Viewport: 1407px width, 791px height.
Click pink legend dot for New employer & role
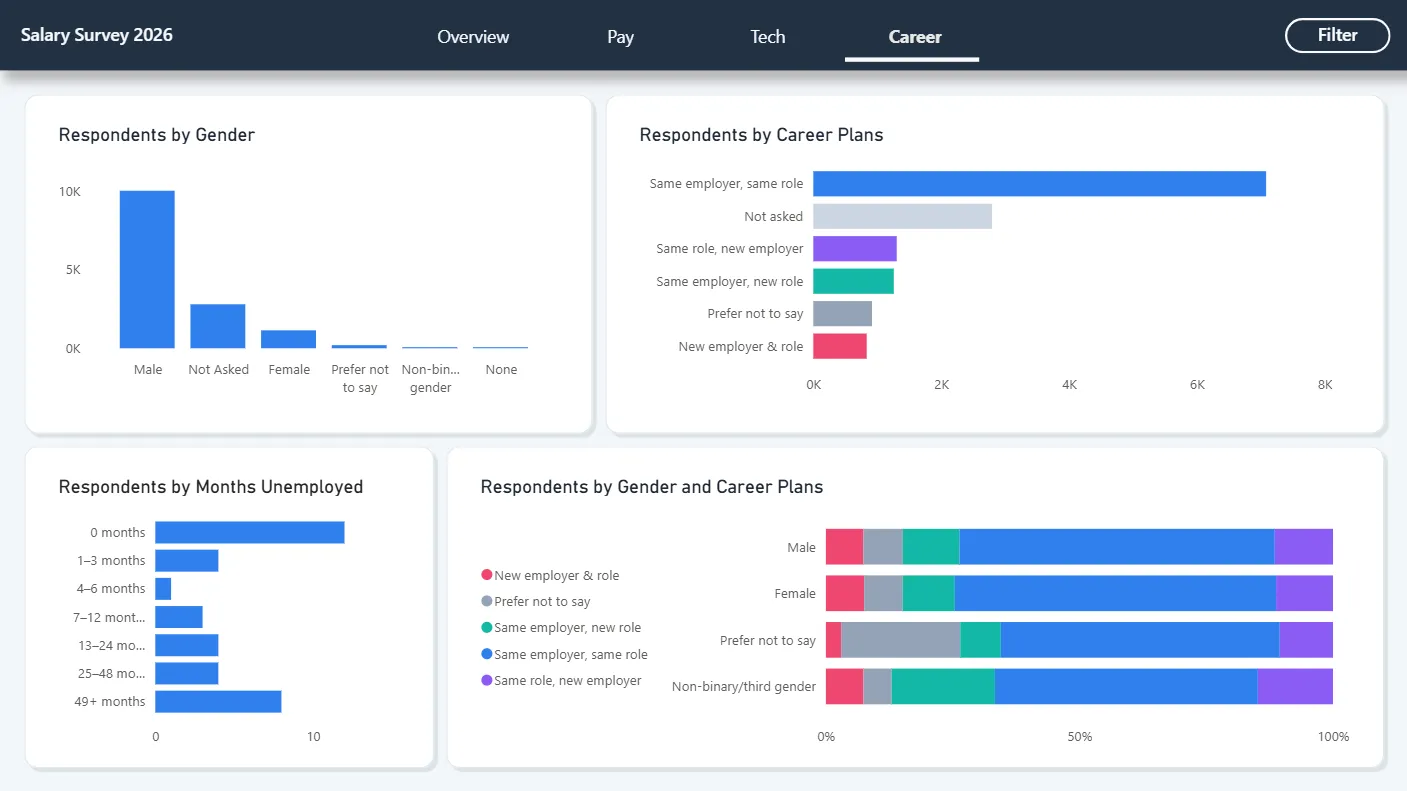click(x=487, y=575)
